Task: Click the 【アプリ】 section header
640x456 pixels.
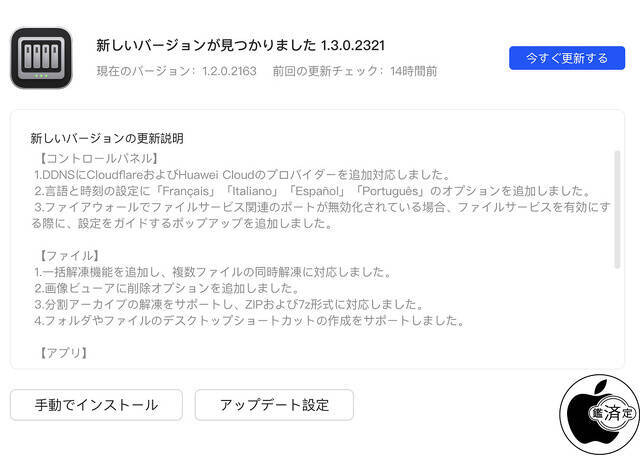Action: (63, 353)
